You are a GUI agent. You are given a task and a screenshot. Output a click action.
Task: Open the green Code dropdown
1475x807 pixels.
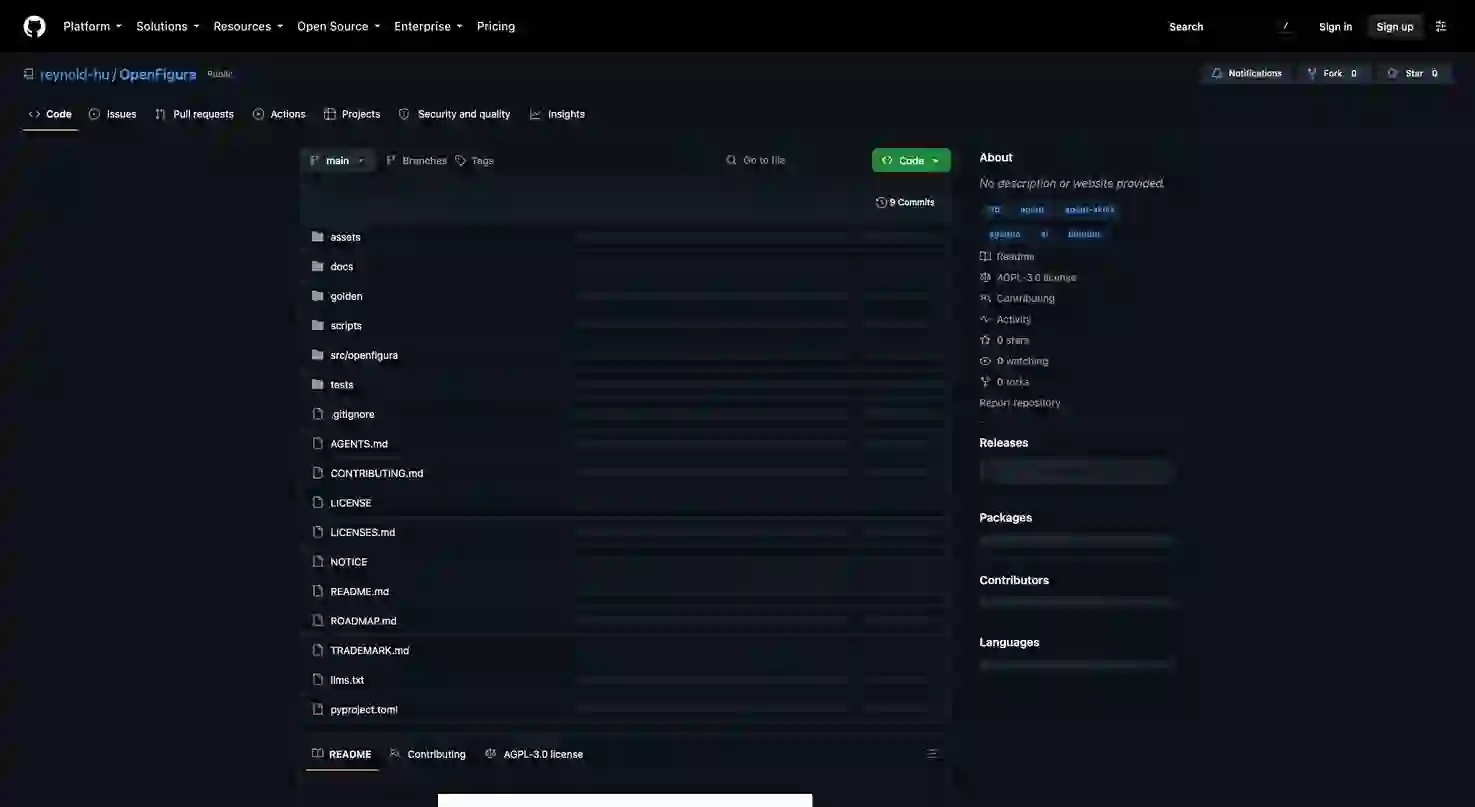pos(911,161)
